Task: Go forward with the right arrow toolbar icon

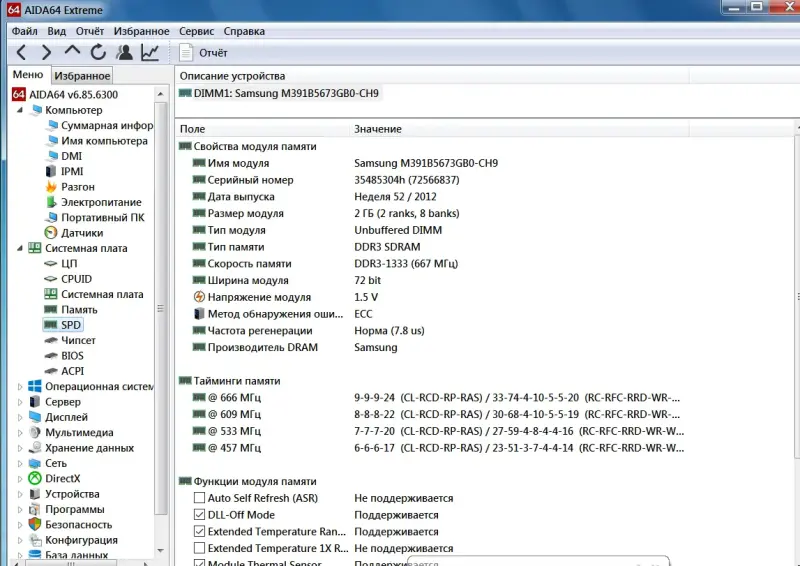Action: point(46,52)
